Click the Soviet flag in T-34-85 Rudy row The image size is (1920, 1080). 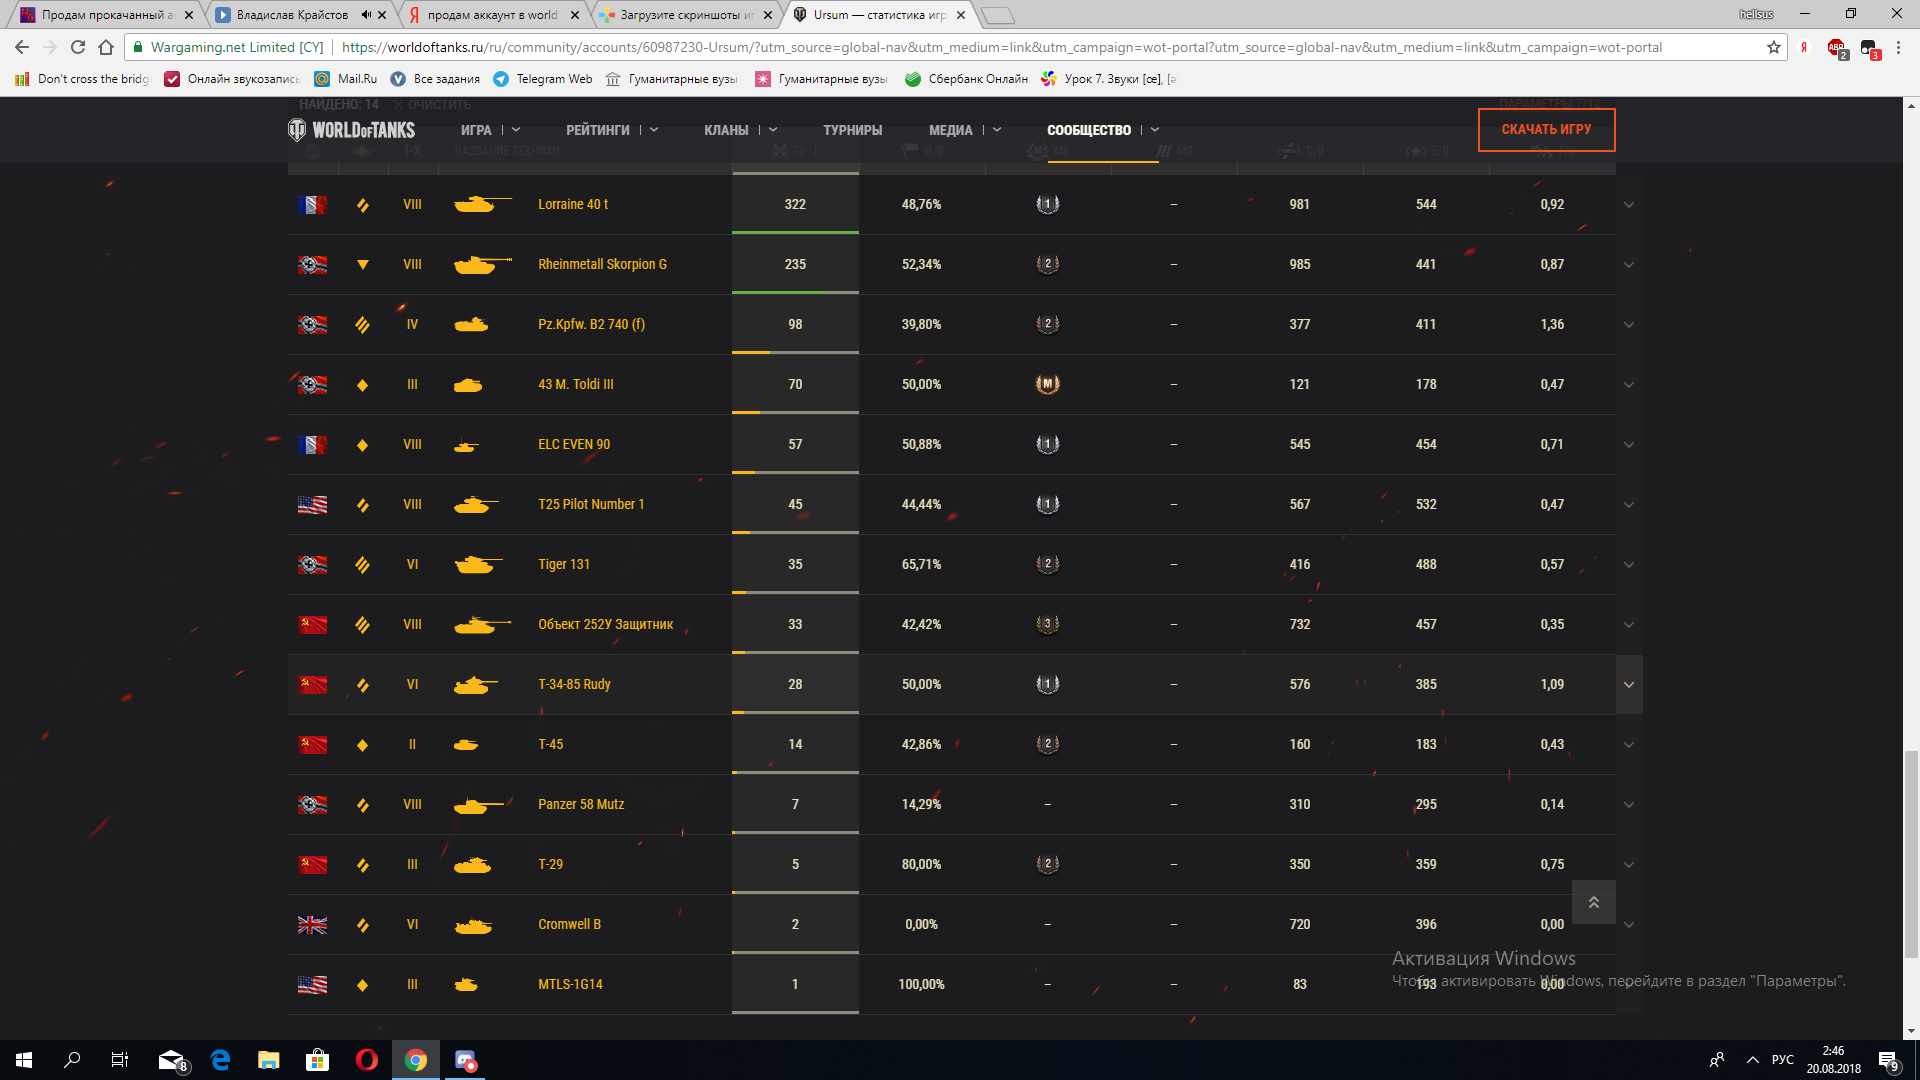[x=312, y=684]
